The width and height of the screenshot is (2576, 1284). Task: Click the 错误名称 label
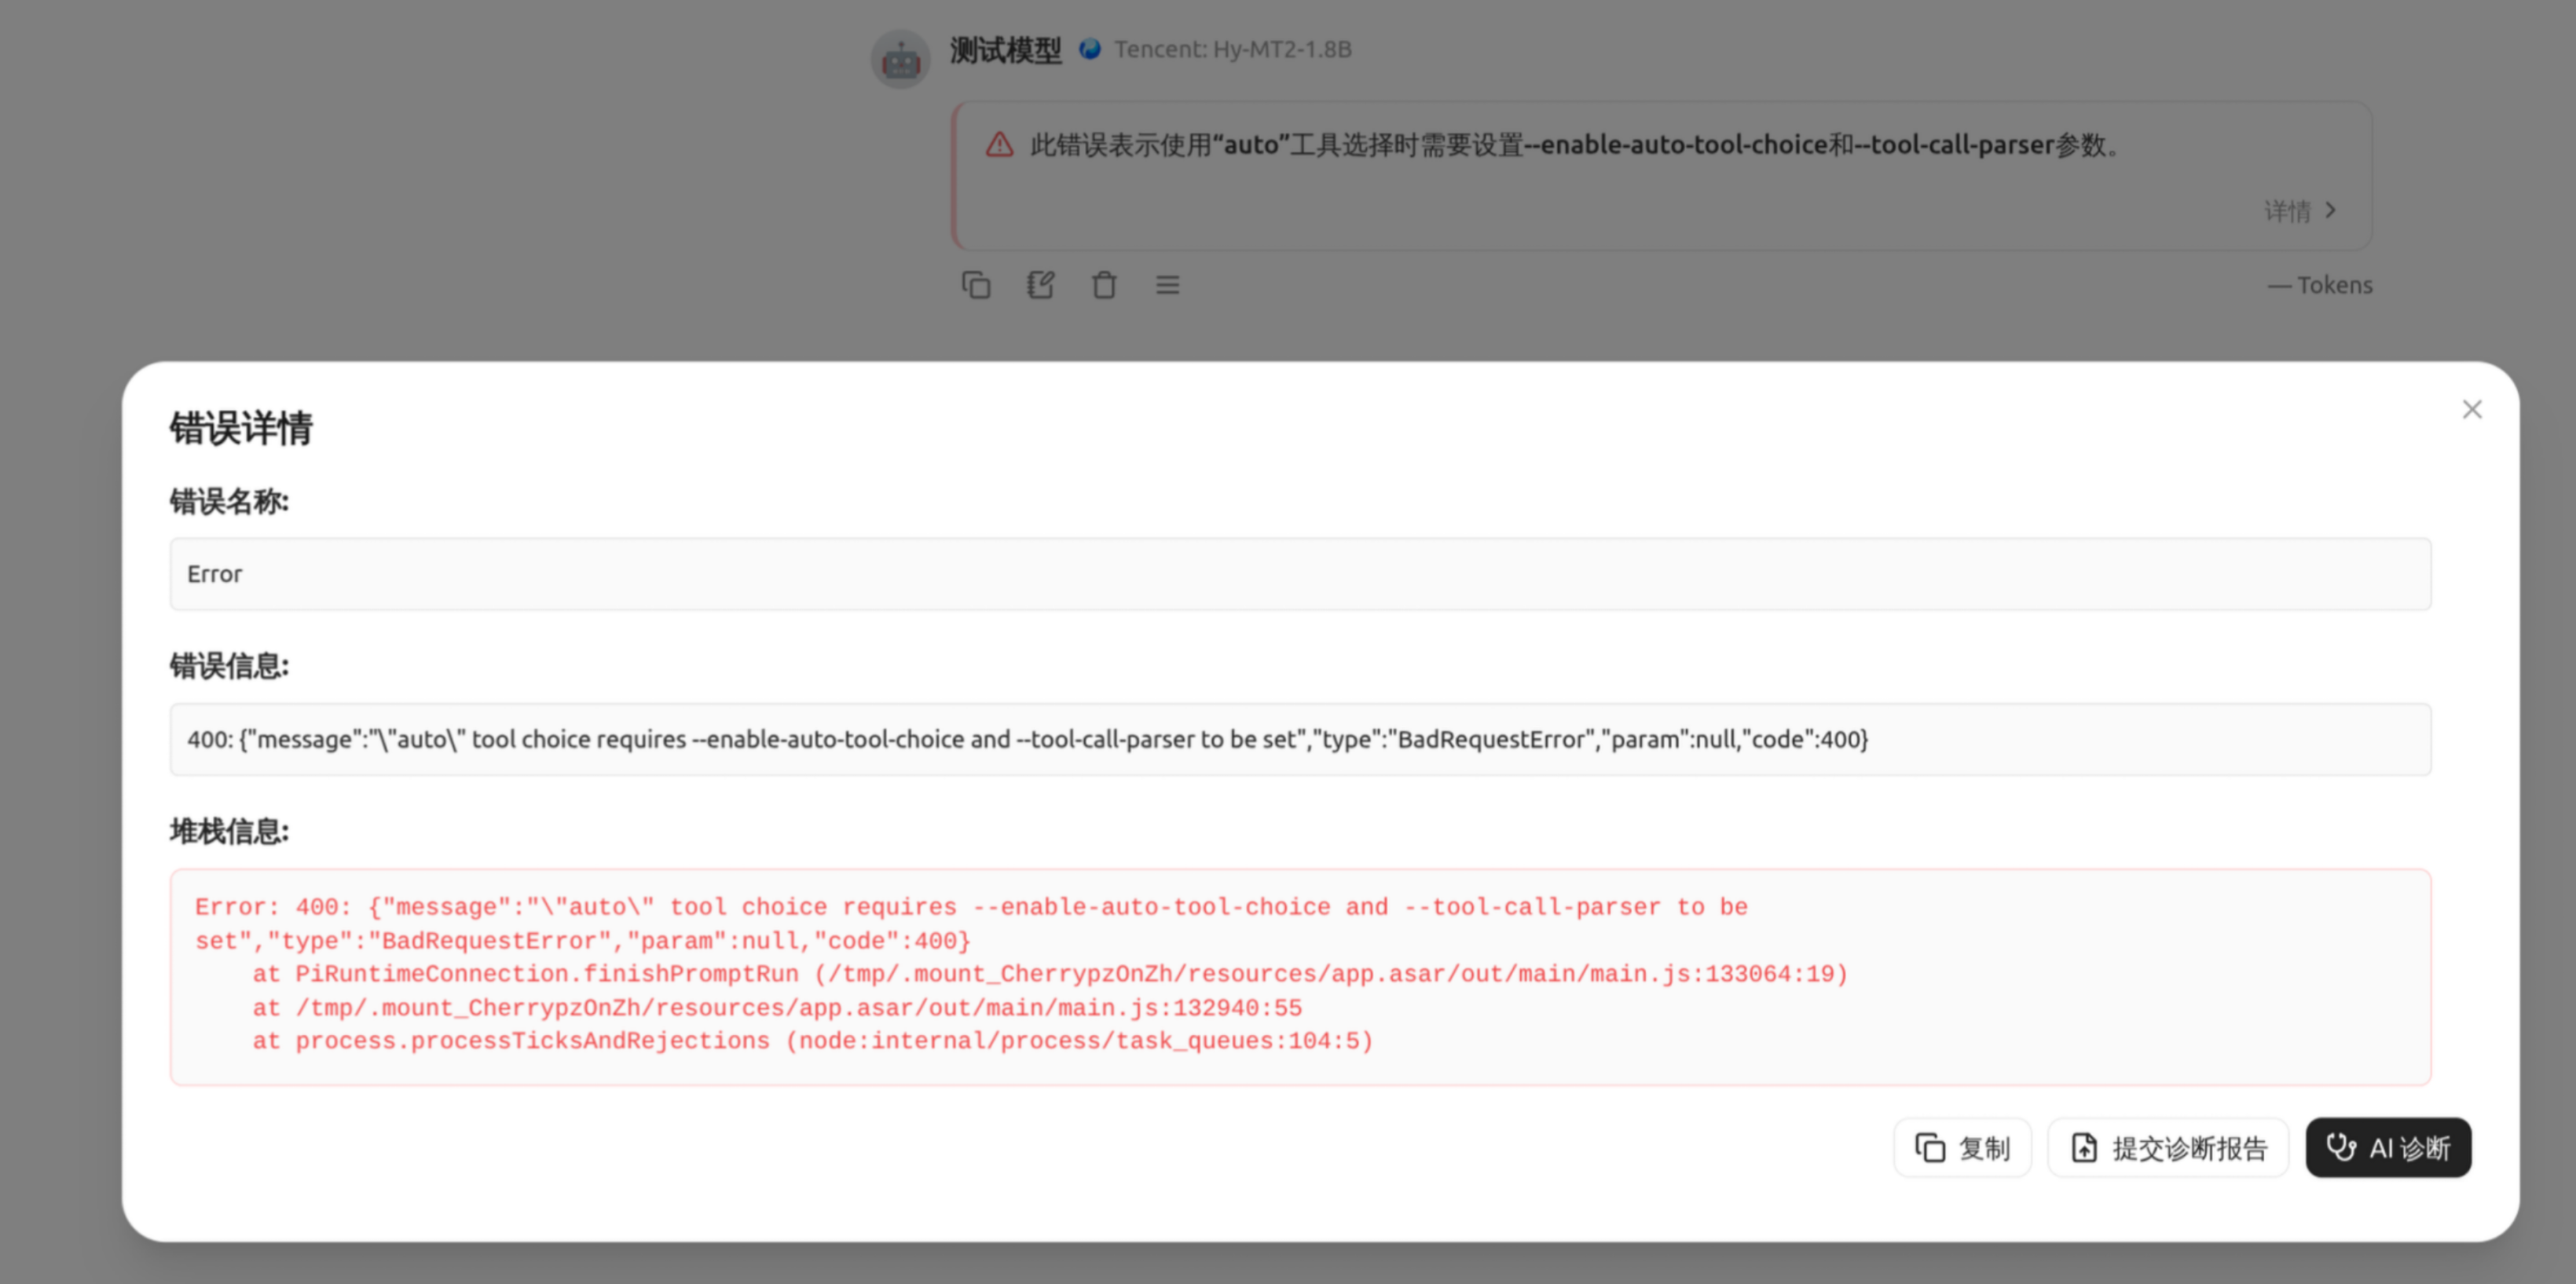coord(229,501)
